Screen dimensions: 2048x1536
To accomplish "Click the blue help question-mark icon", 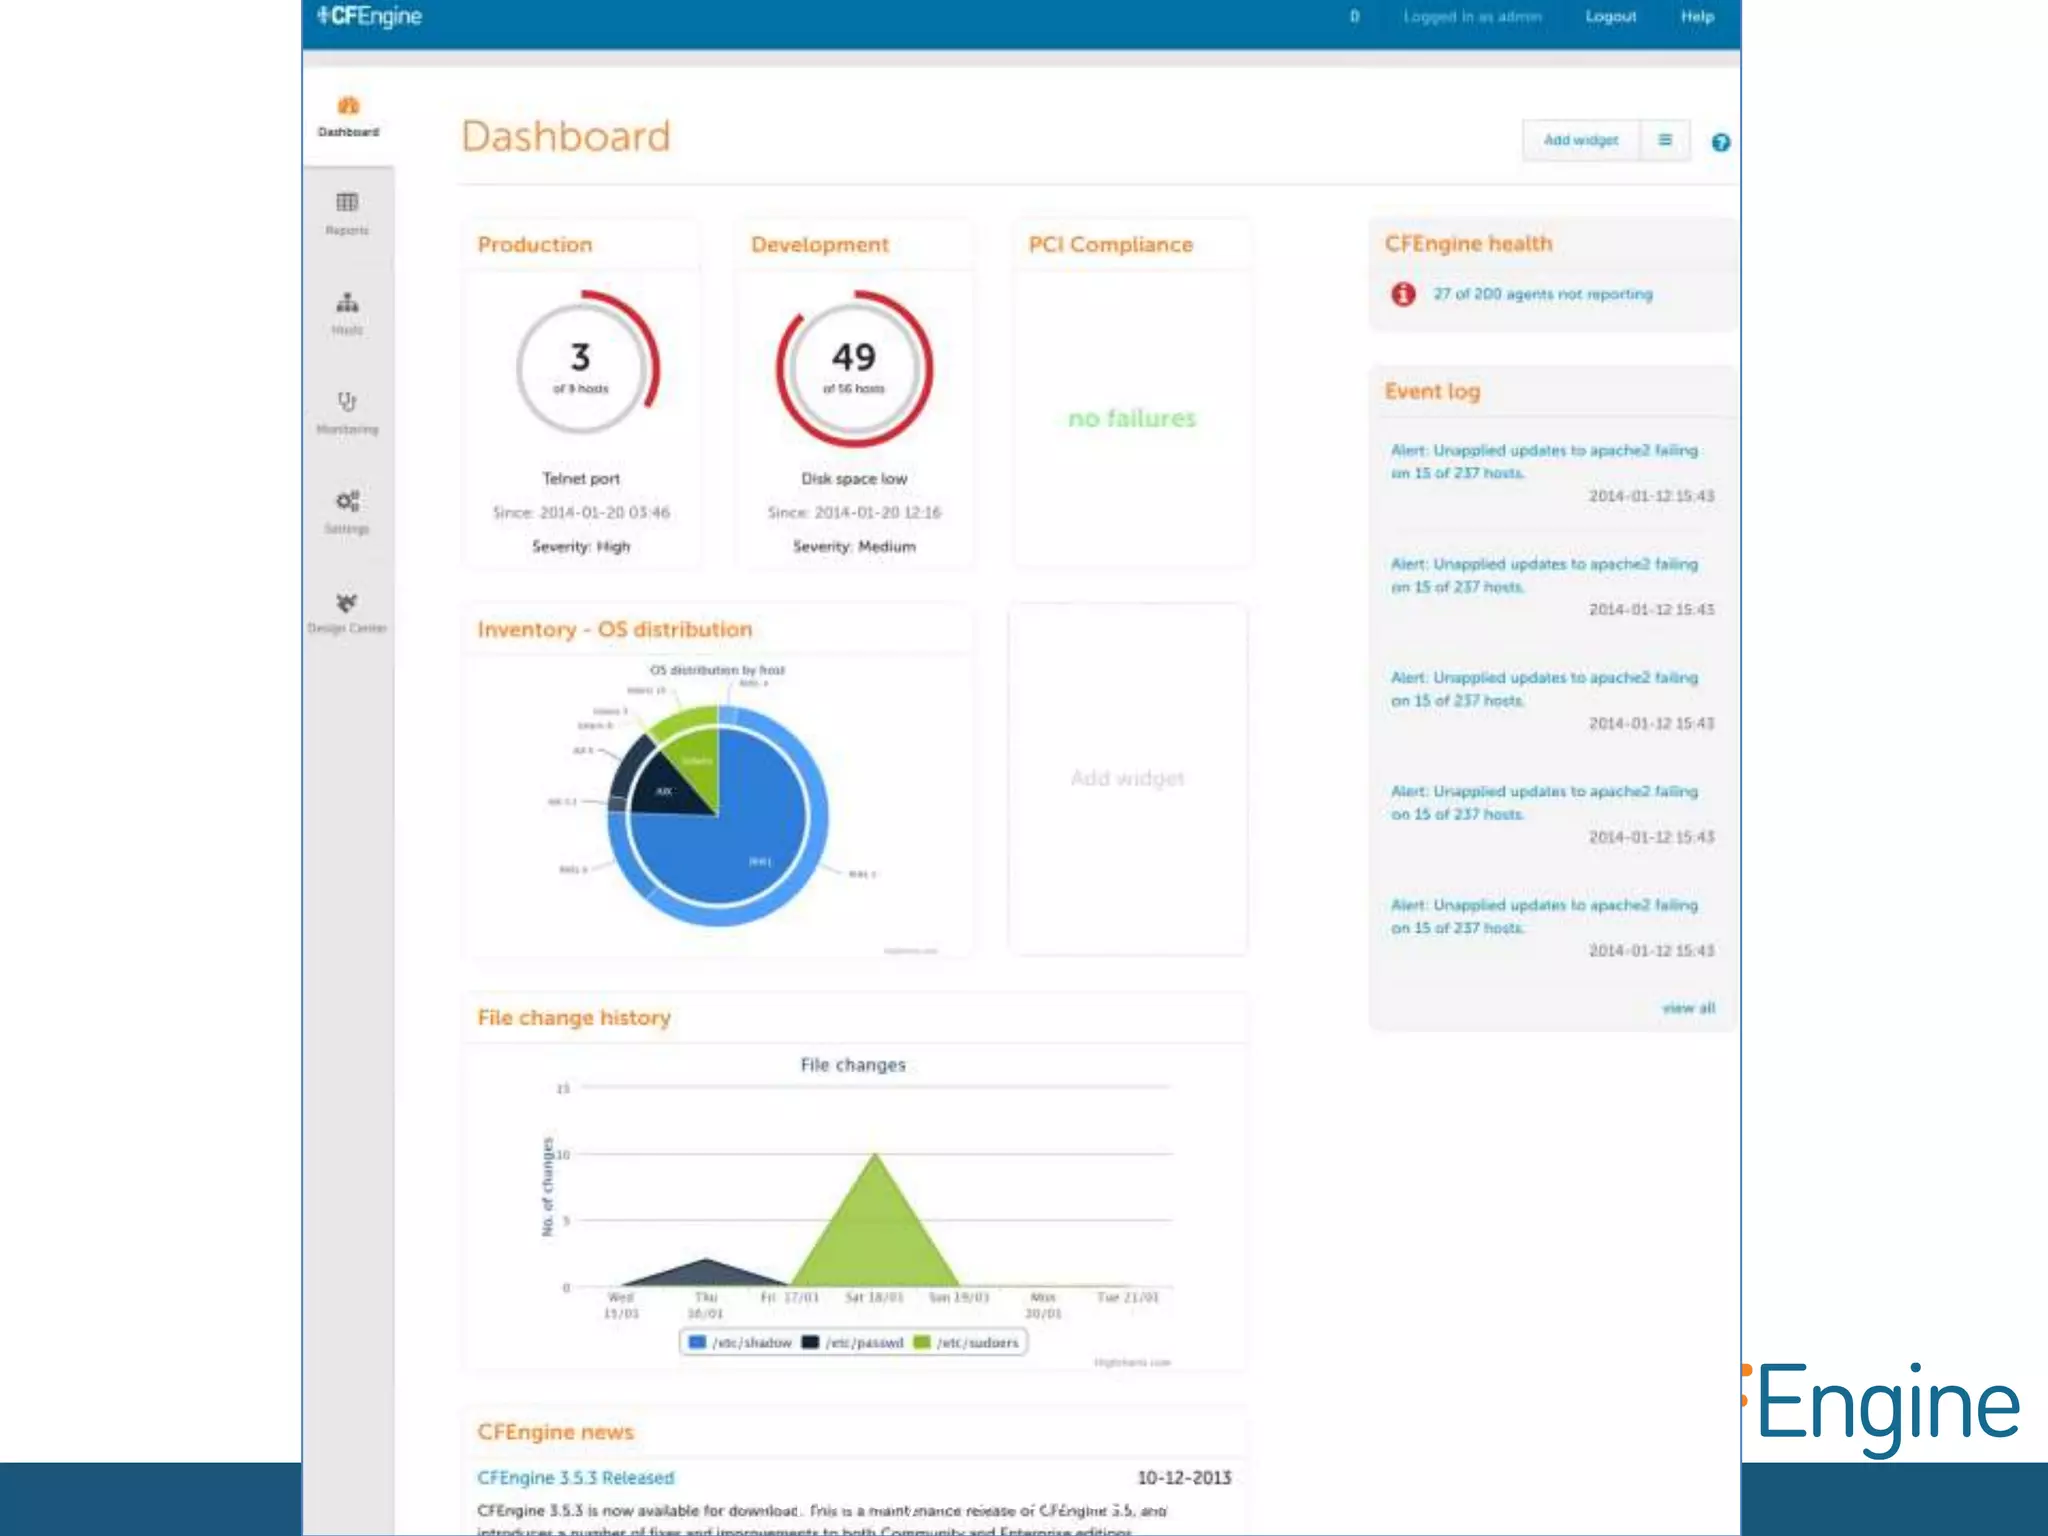I will pos(1720,142).
